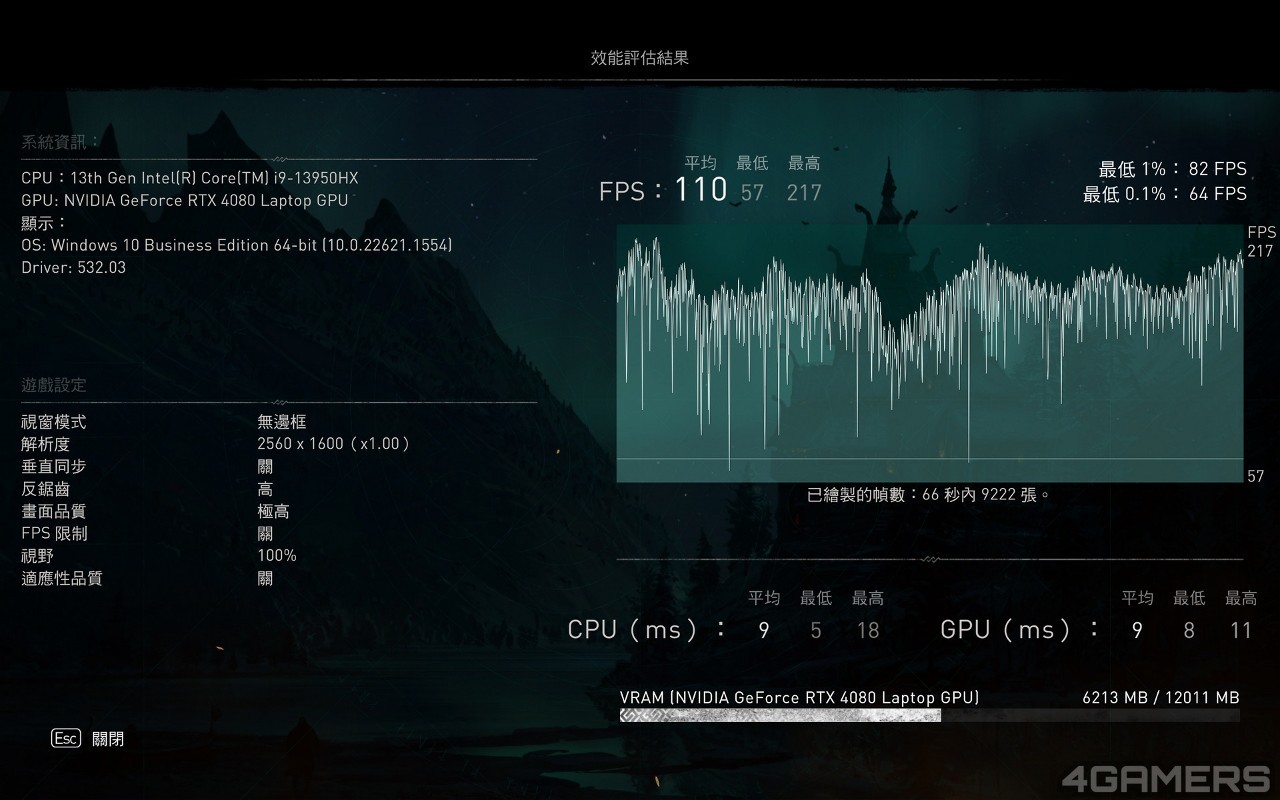The width and height of the screenshot is (1280, 800).
Task: Click the average FPS value 110
Action: [701, 190]
